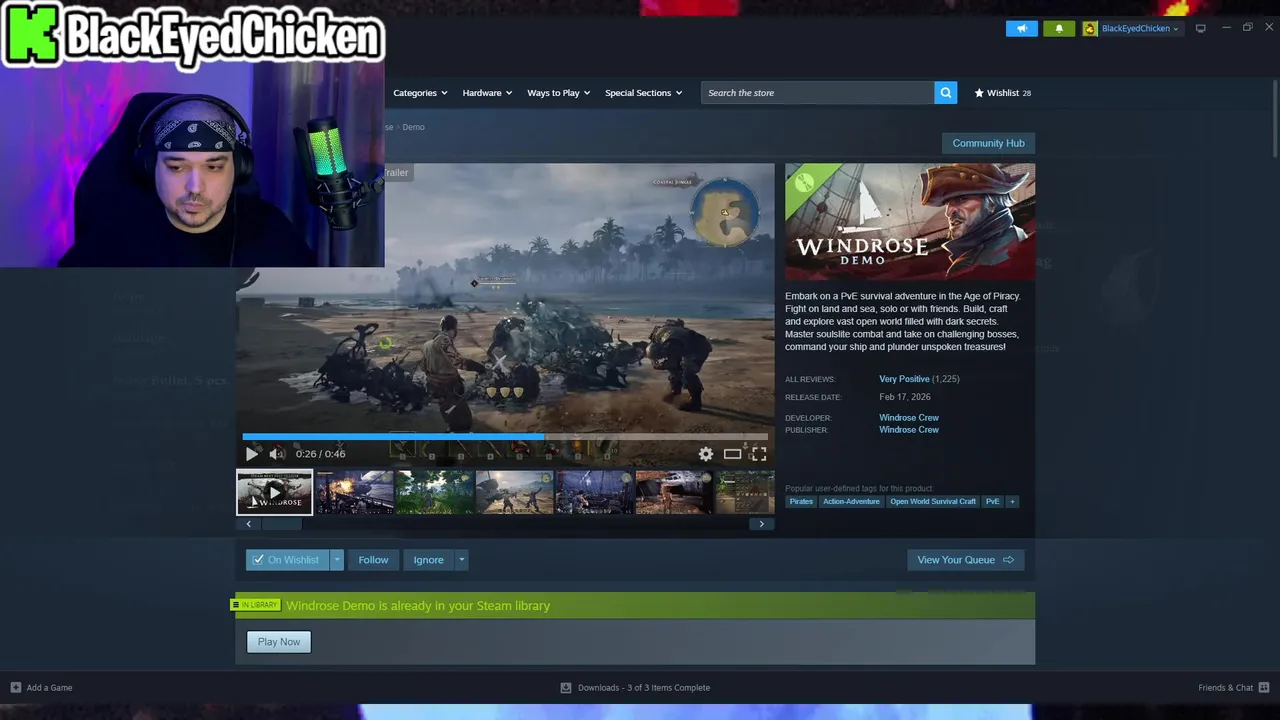Image resolution: width=1280 pixels, height=720 pixels.
Task: Click the Action-Adventure tag
Action: (x=851, y=502)
